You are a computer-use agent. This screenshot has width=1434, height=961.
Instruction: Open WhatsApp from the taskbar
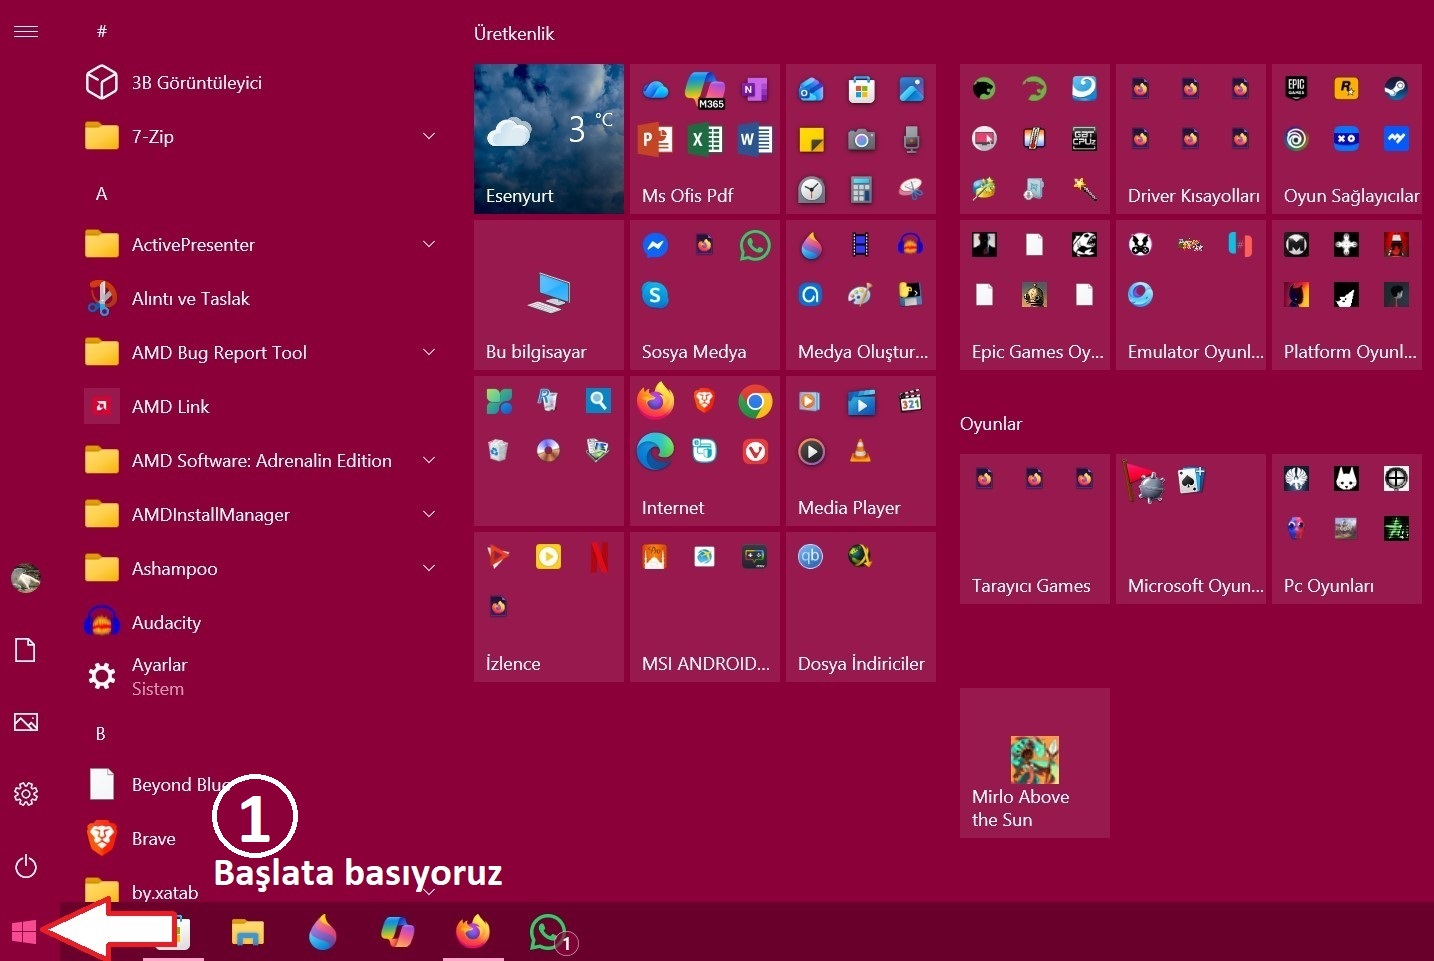(x=549, y=933)
